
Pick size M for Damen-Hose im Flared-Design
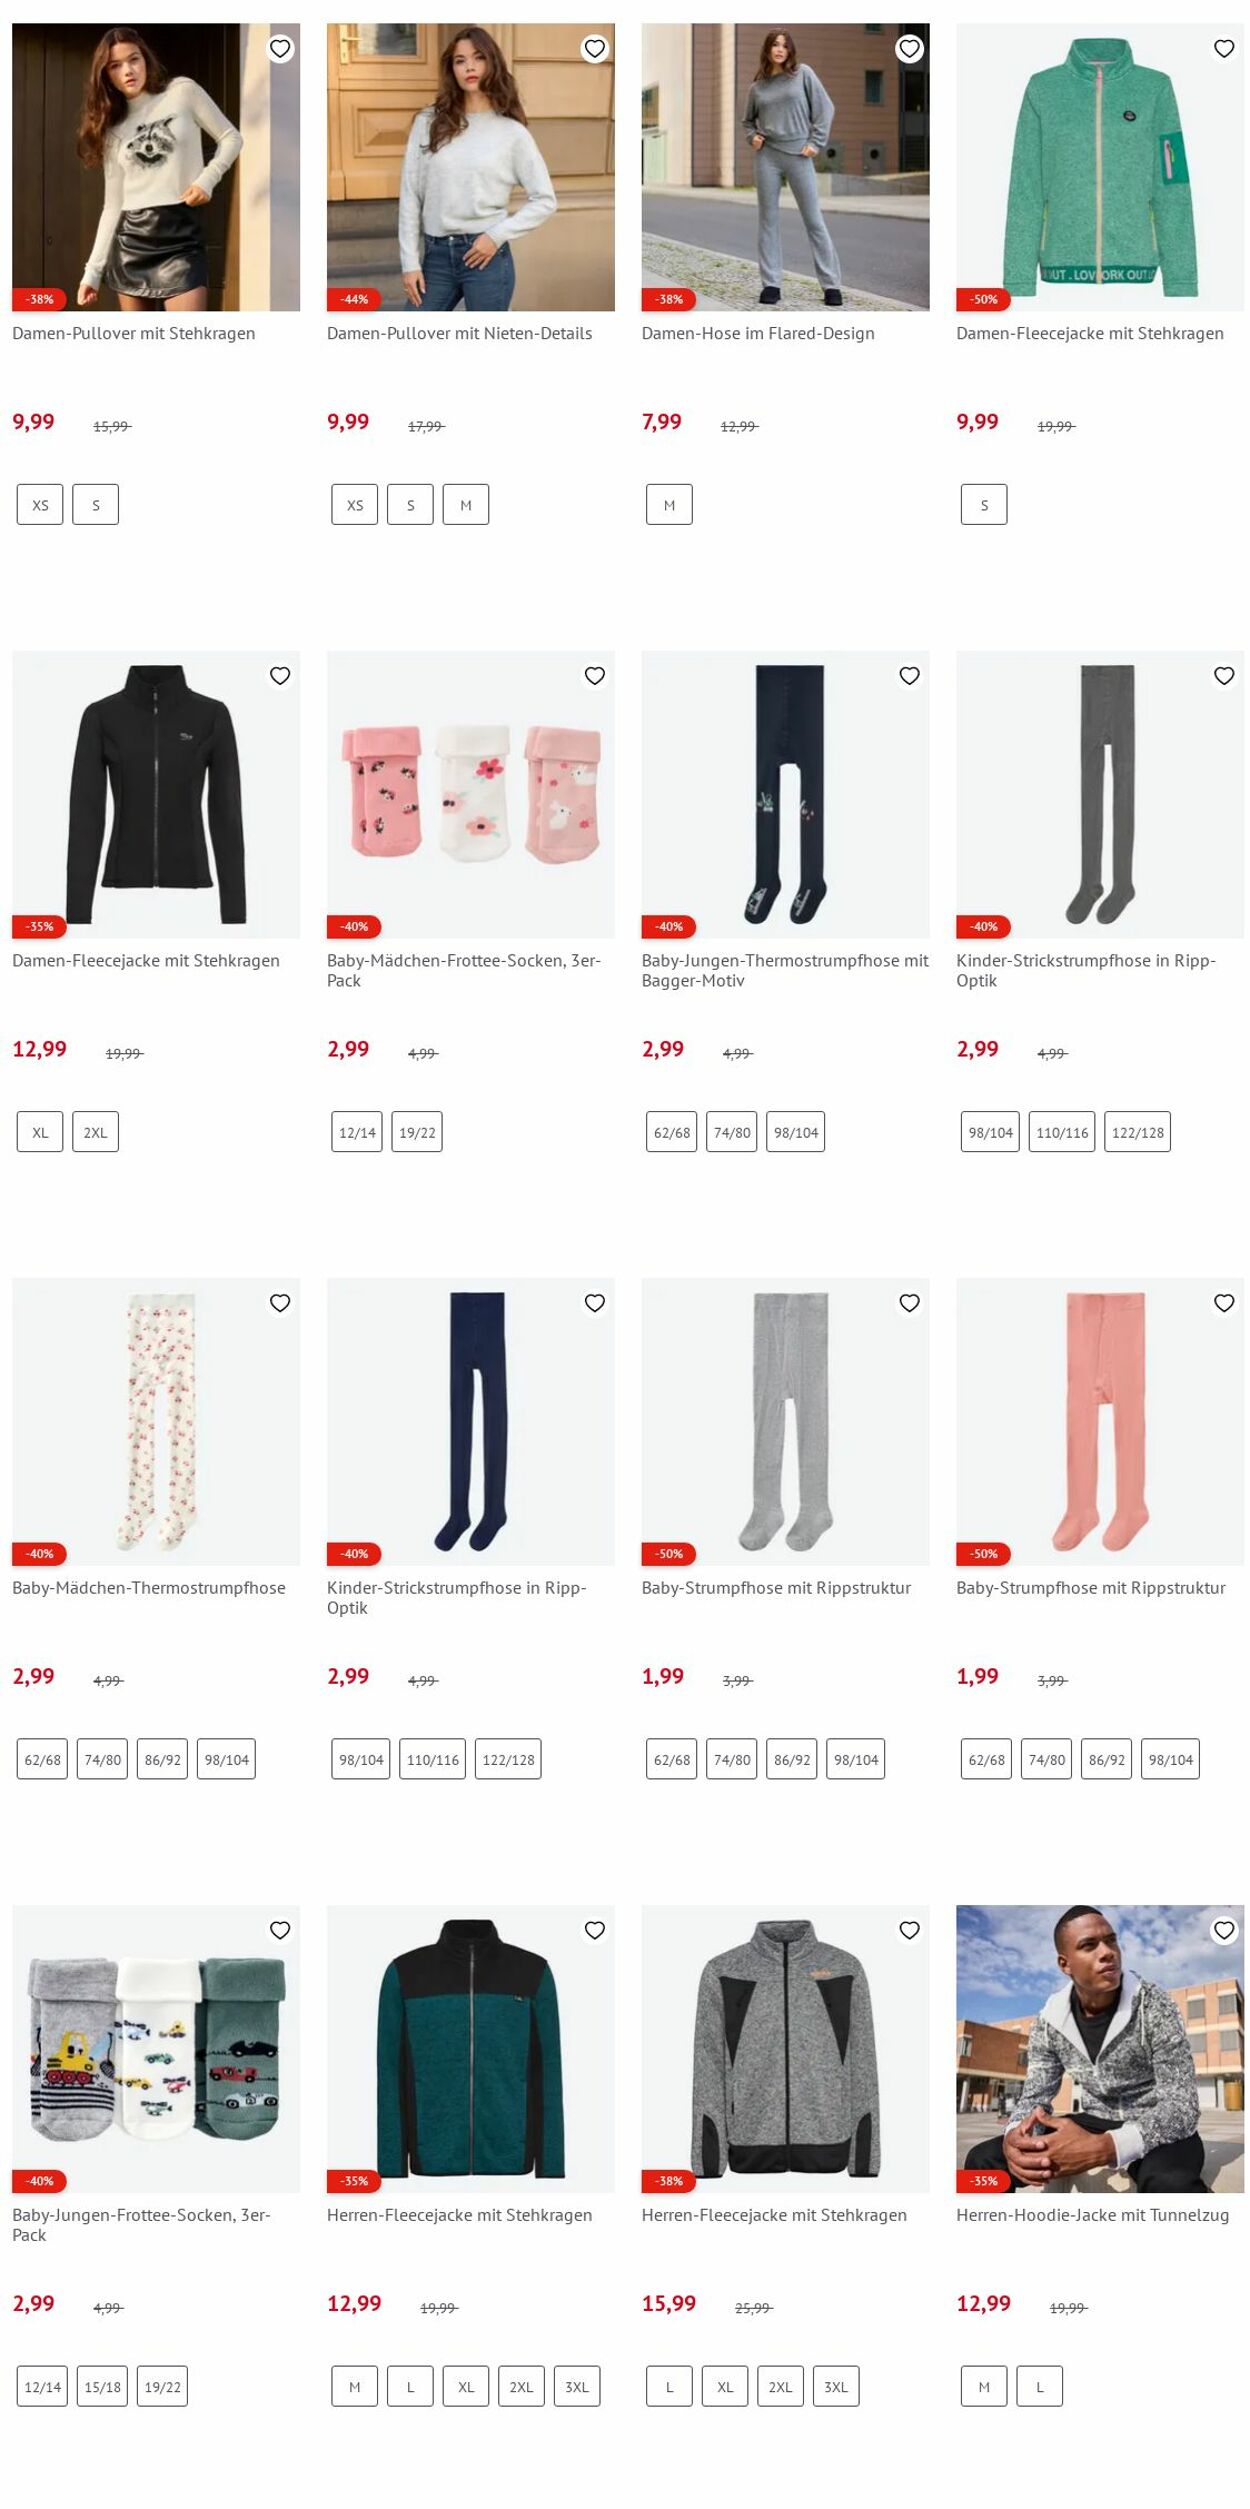pyautogui.click(x=669, y=505)
